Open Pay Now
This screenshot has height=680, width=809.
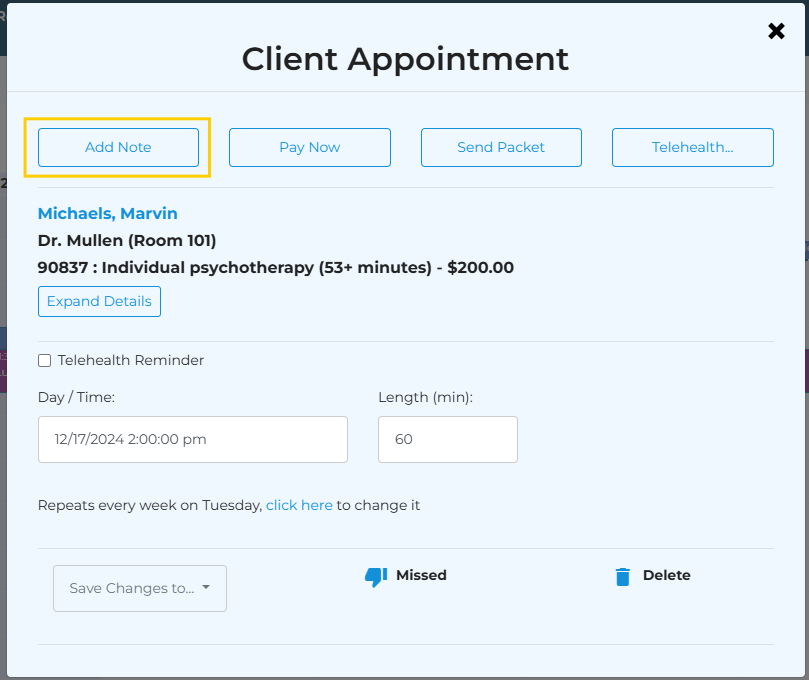tap(310, 148)
